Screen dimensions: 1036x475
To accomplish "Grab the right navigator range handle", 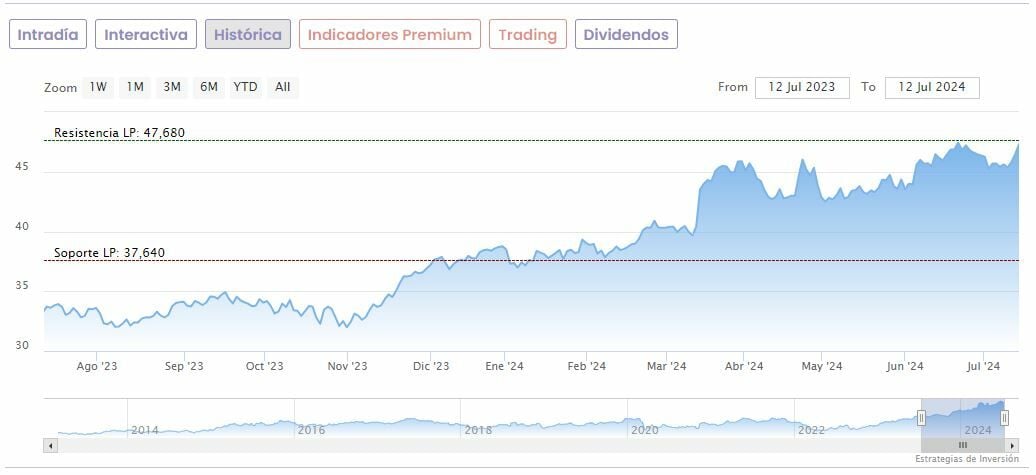I will tap(1004, 418).
